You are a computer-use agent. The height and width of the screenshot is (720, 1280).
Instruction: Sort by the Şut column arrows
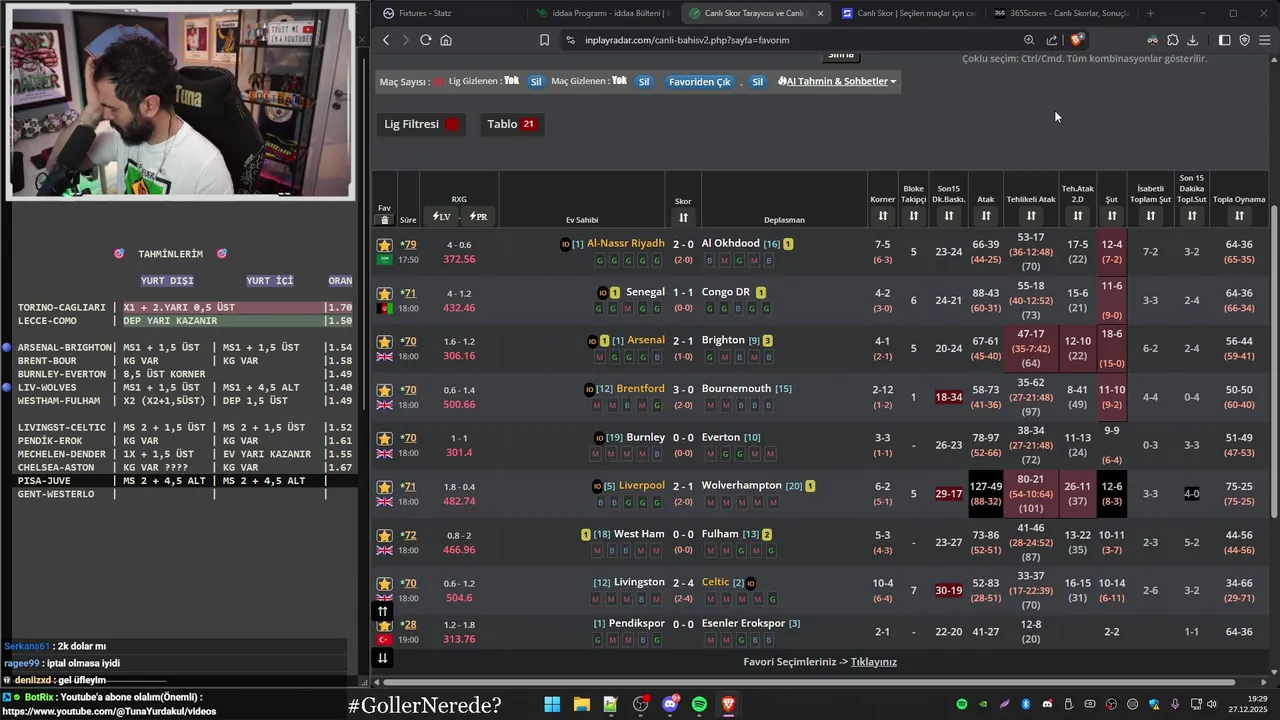(1111, 216)
